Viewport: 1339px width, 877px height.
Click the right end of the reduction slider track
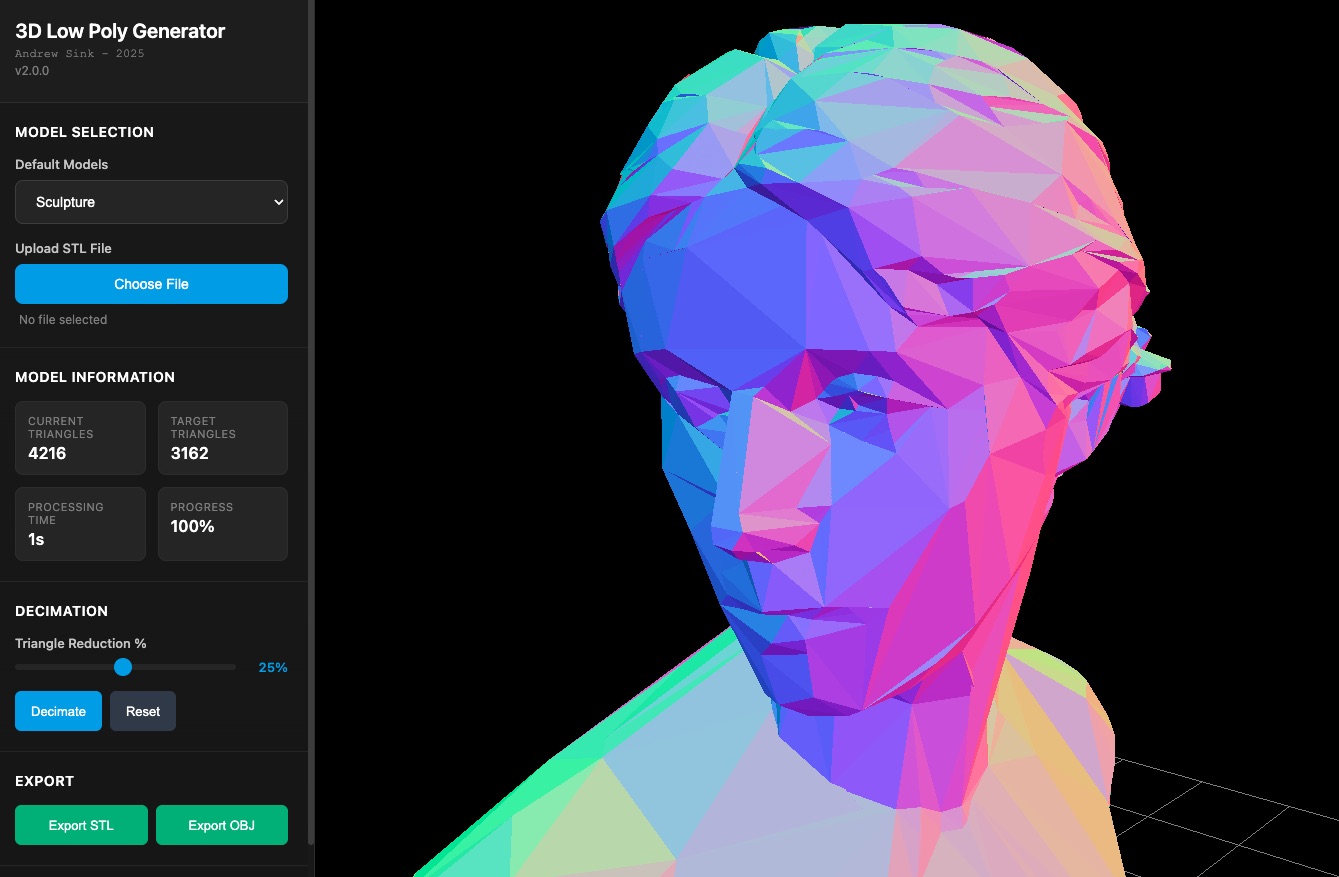[x=232, y=667]
